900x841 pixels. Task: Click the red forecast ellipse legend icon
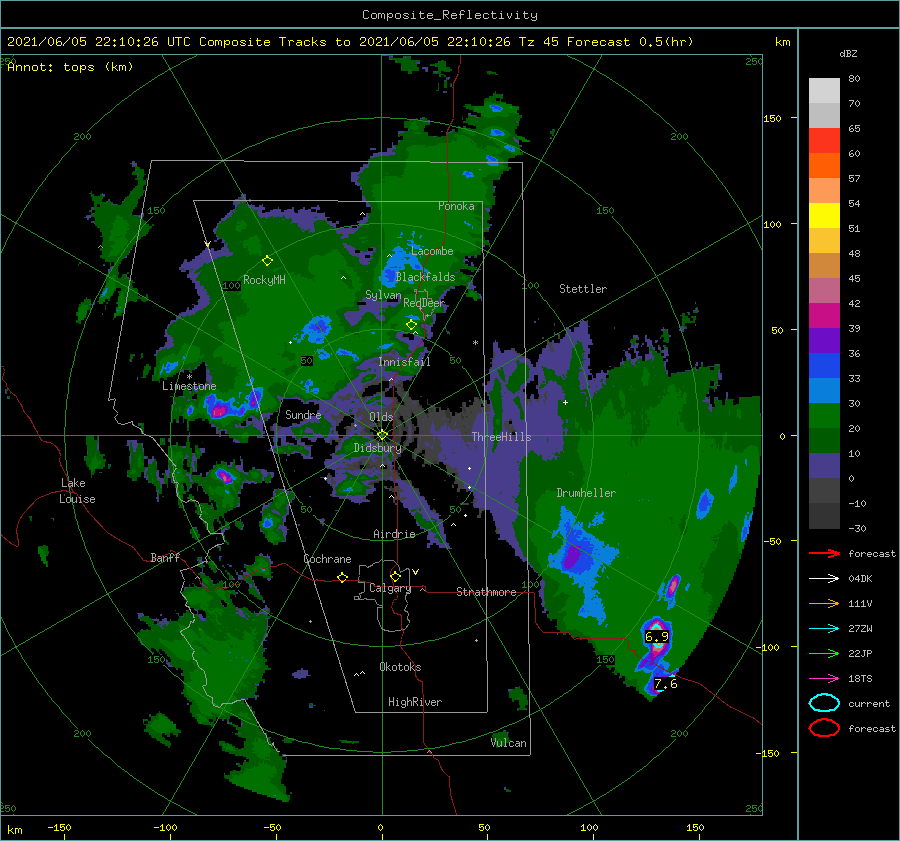[x=824, y=728]
